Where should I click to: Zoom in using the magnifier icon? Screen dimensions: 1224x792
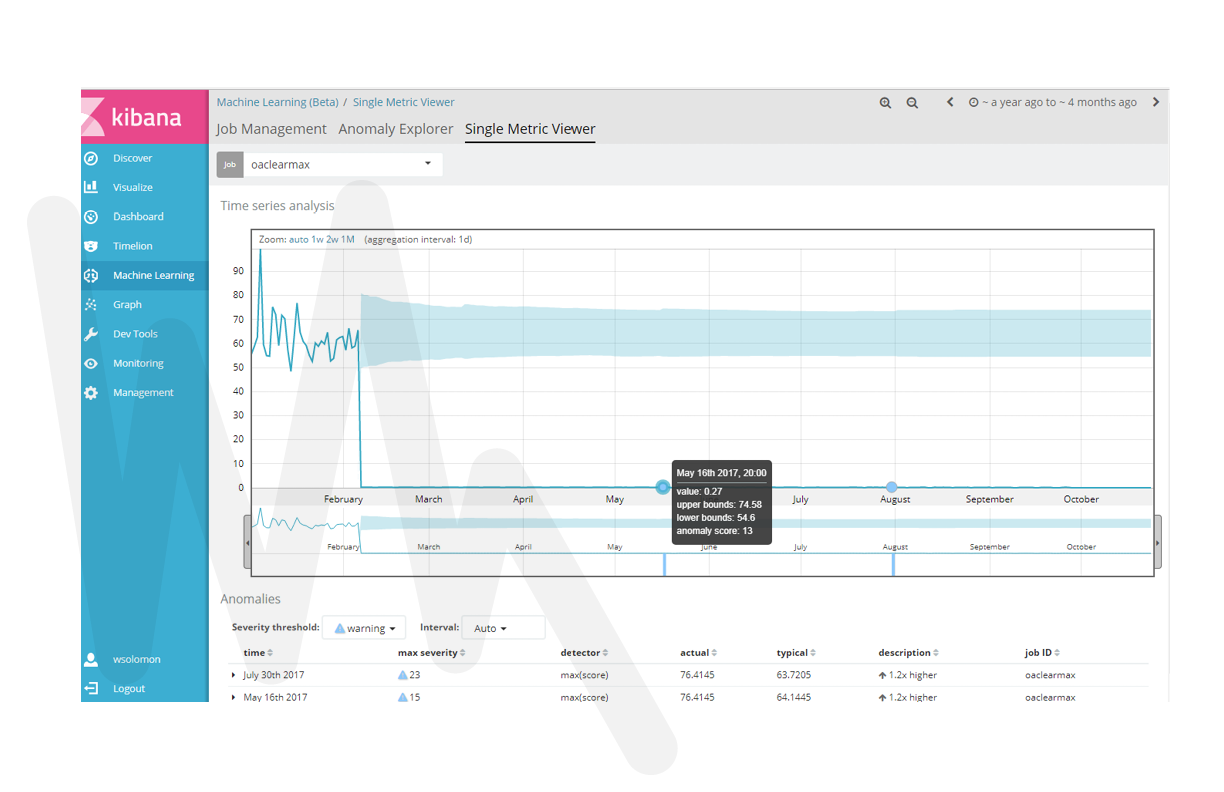pyautogui.click(x=885, y=102)
